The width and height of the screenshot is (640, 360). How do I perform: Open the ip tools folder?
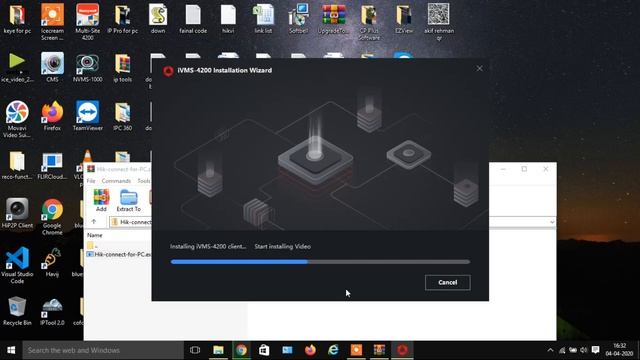tap(122, 67)
